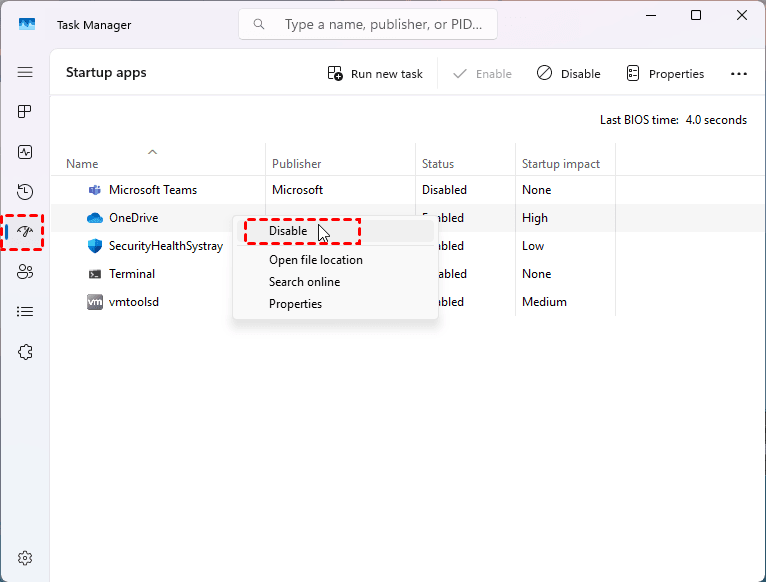Click the Disable button in toolbar
This screenshot has height=582, width=766.
[x=568, y=74]
